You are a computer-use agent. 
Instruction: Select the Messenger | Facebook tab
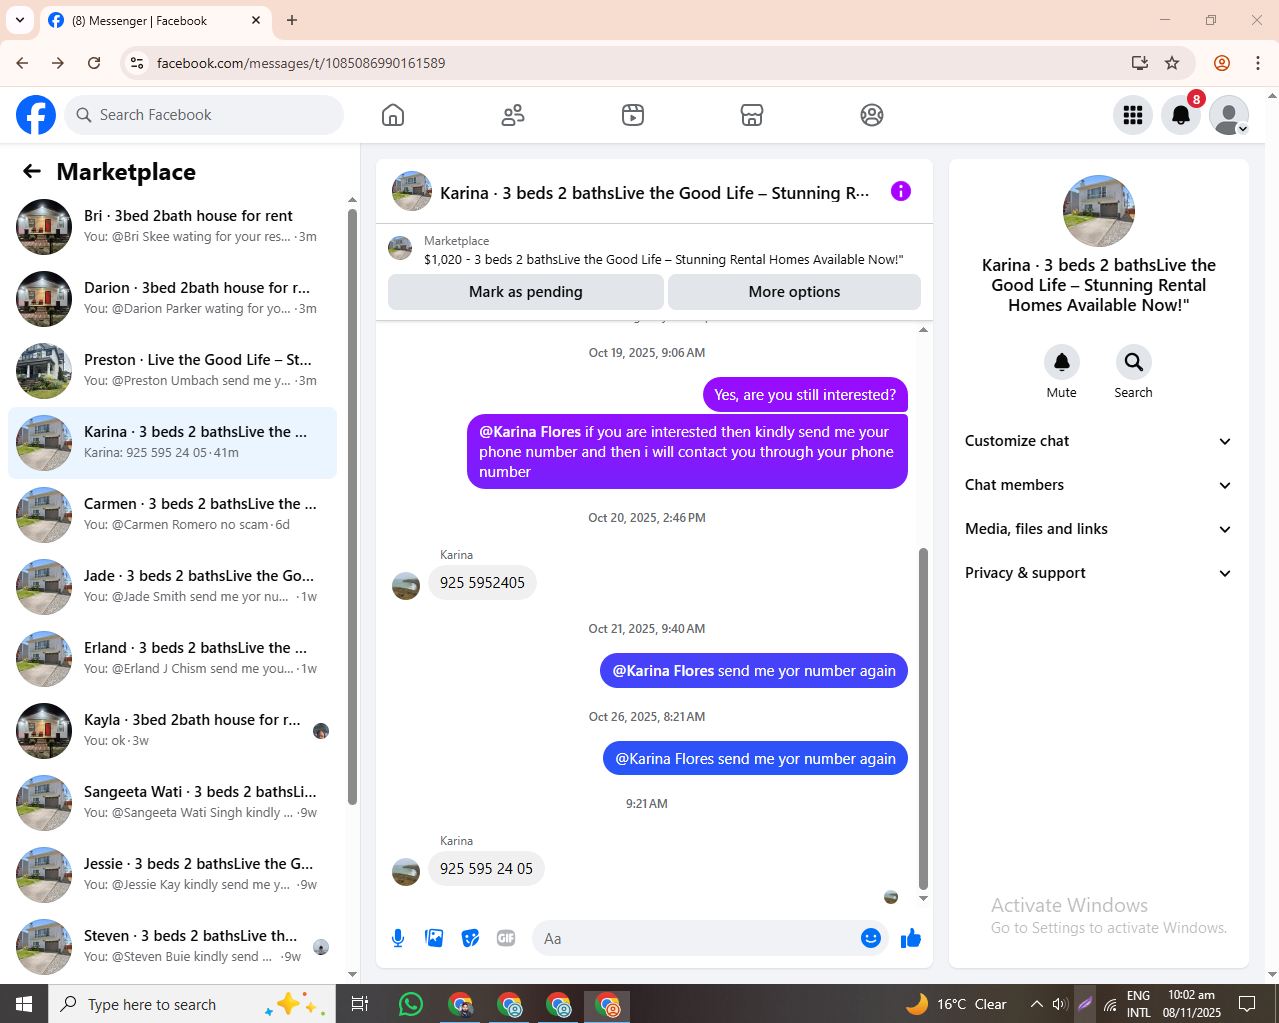click(x=155, y=20)
